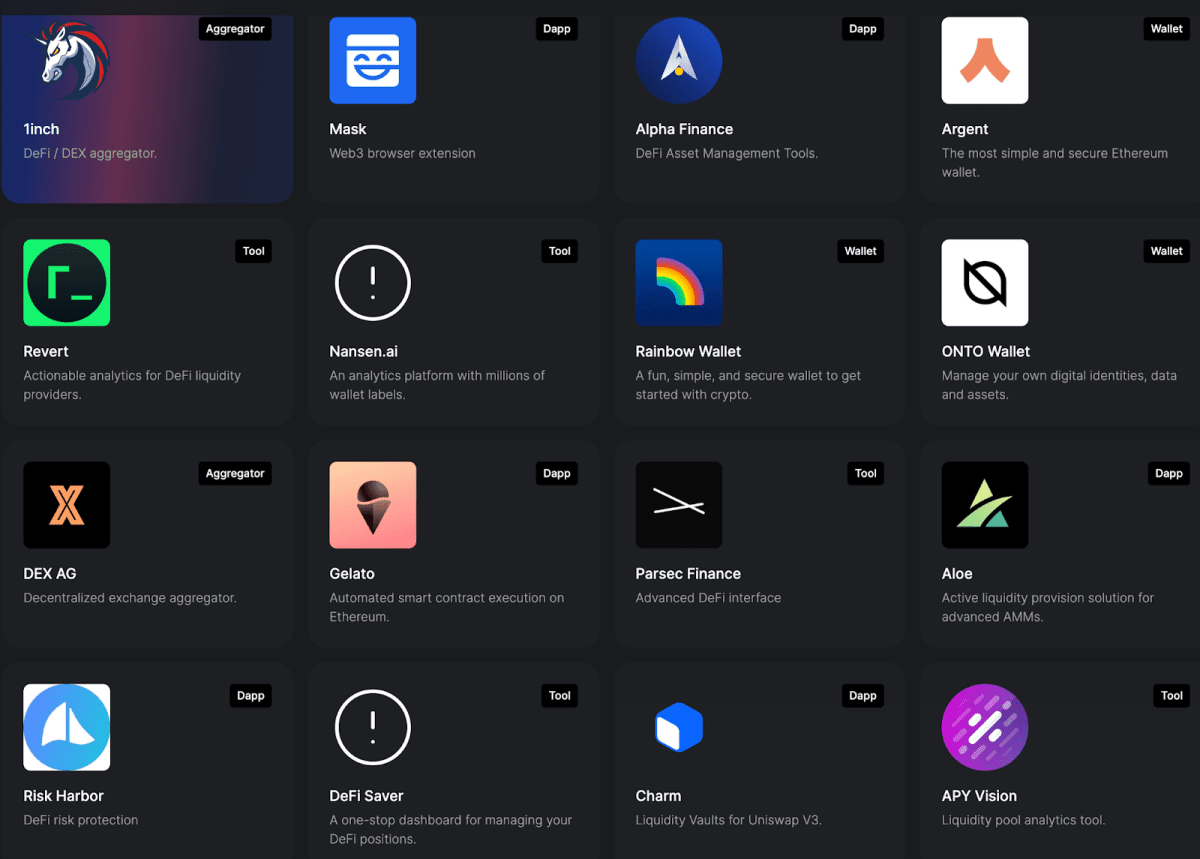1200x859 pixels.
Task: Click the Wallet tag on the Argent card
Action: (x=1167, y=29)
